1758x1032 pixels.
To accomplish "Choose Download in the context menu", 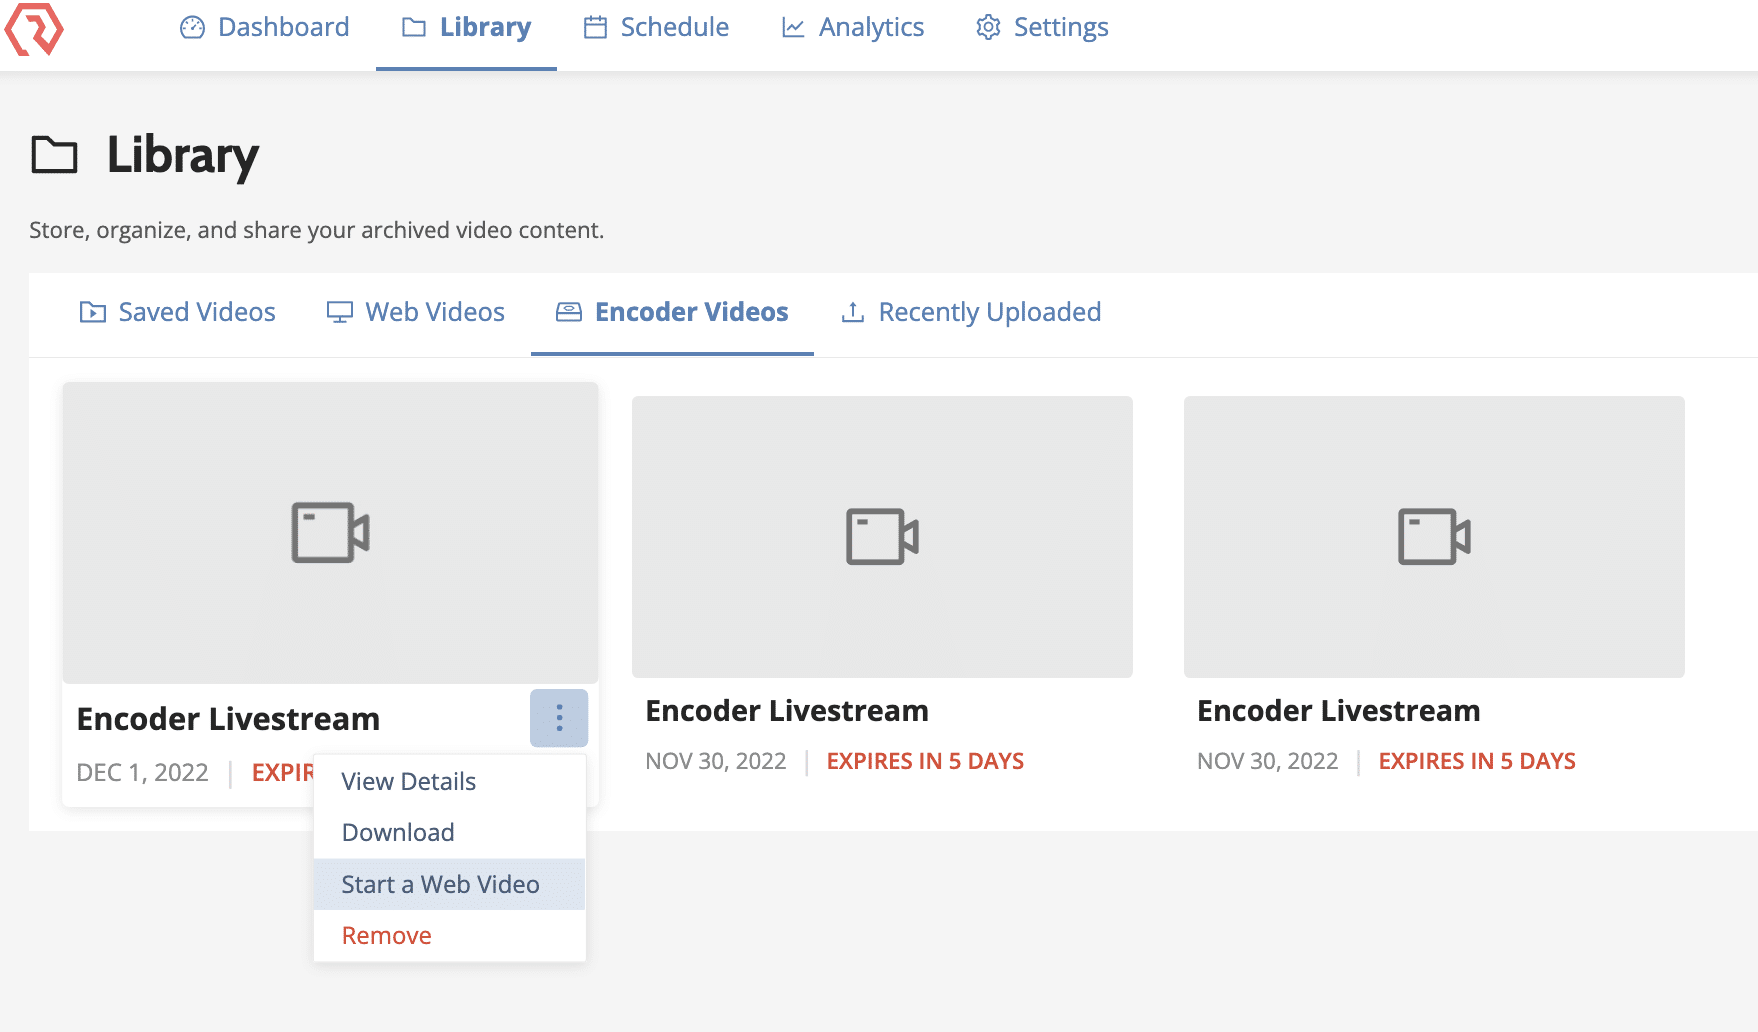I will pyautogui.click(x=398, y=833).
